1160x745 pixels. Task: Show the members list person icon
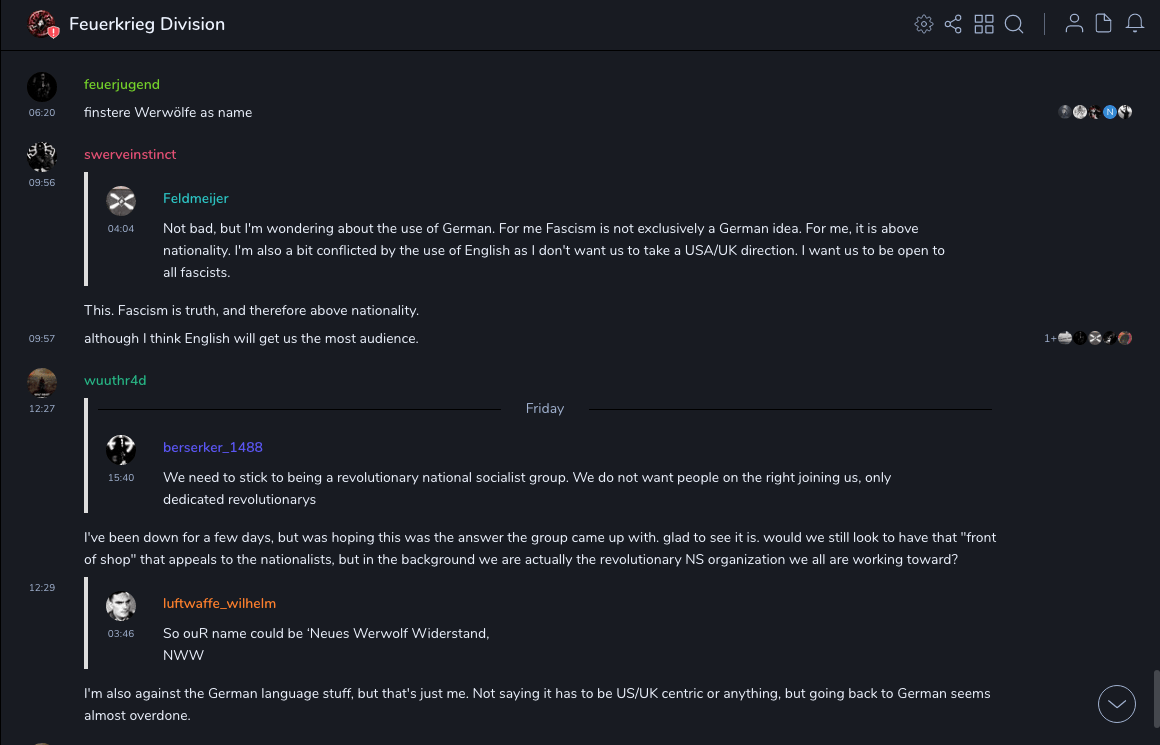click(x=1074, y=24)
